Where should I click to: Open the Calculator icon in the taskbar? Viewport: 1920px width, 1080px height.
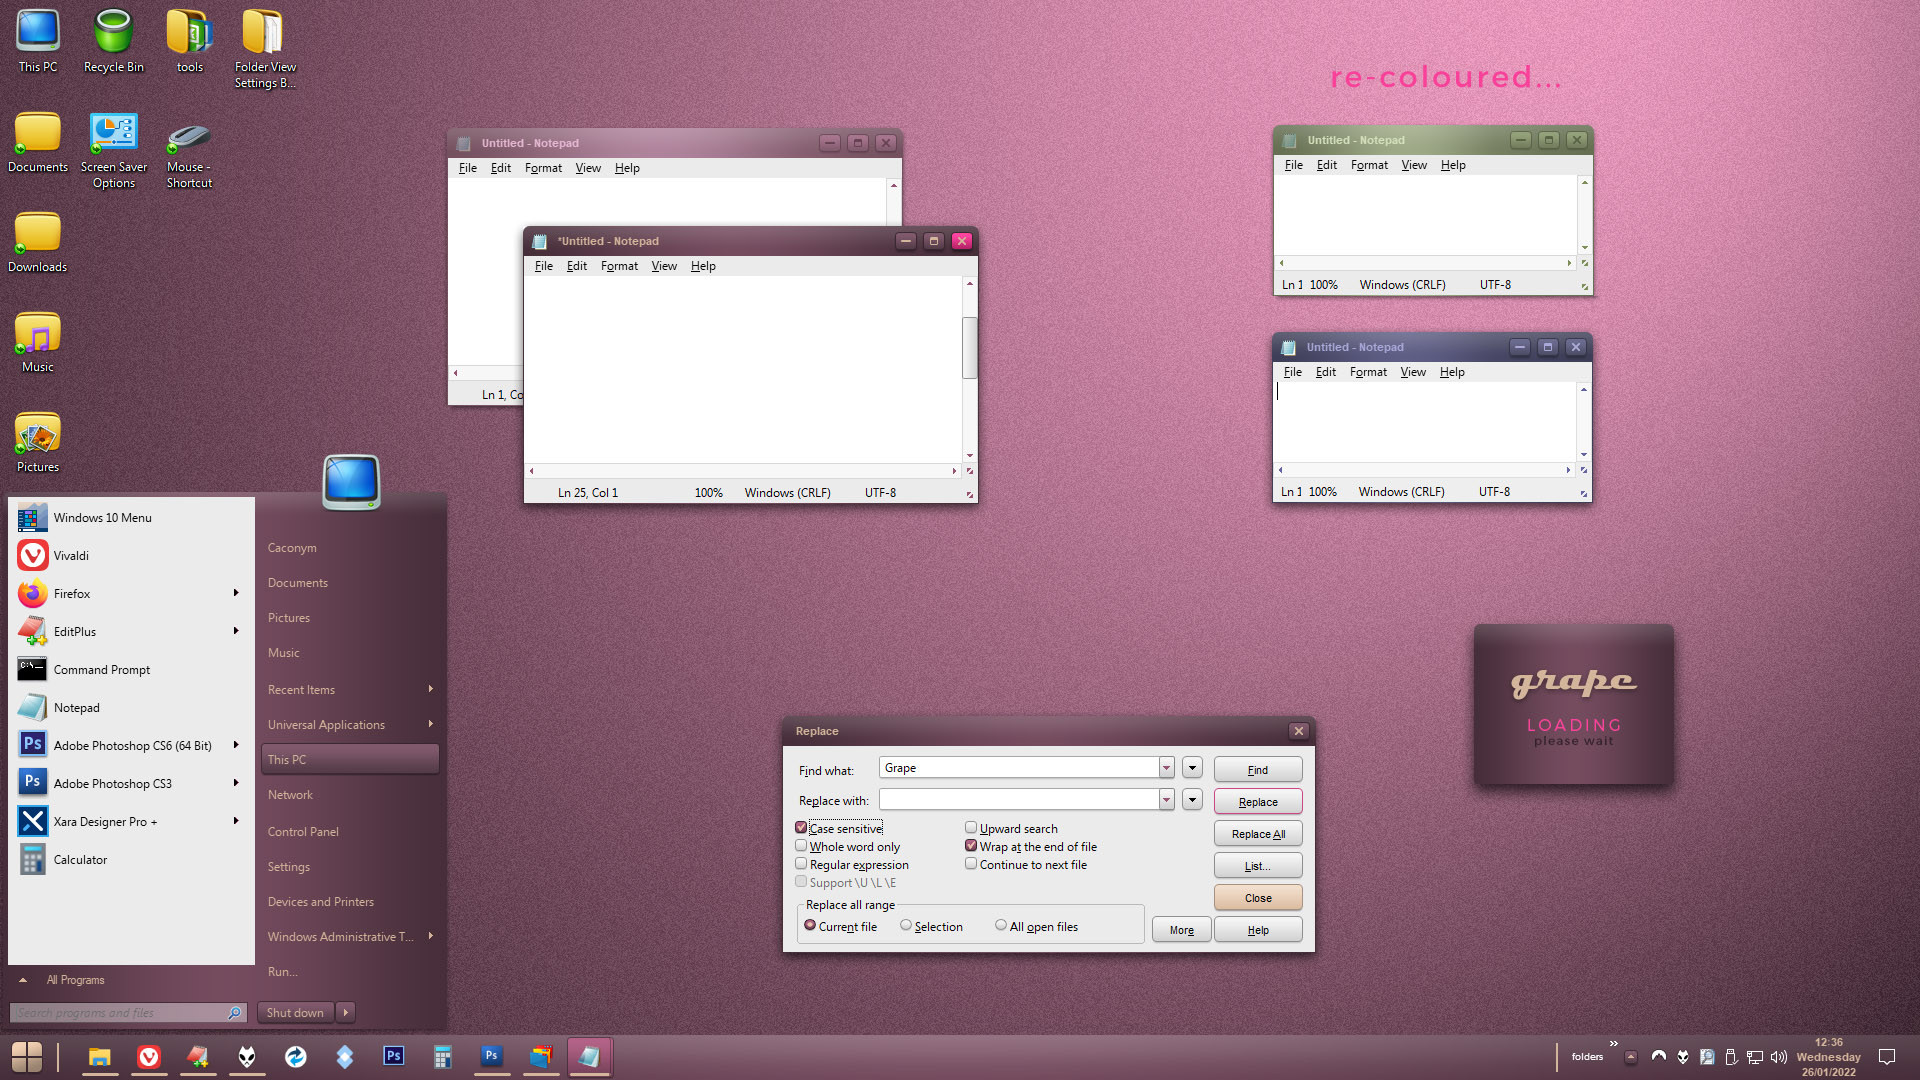[x=442, y=1057]
